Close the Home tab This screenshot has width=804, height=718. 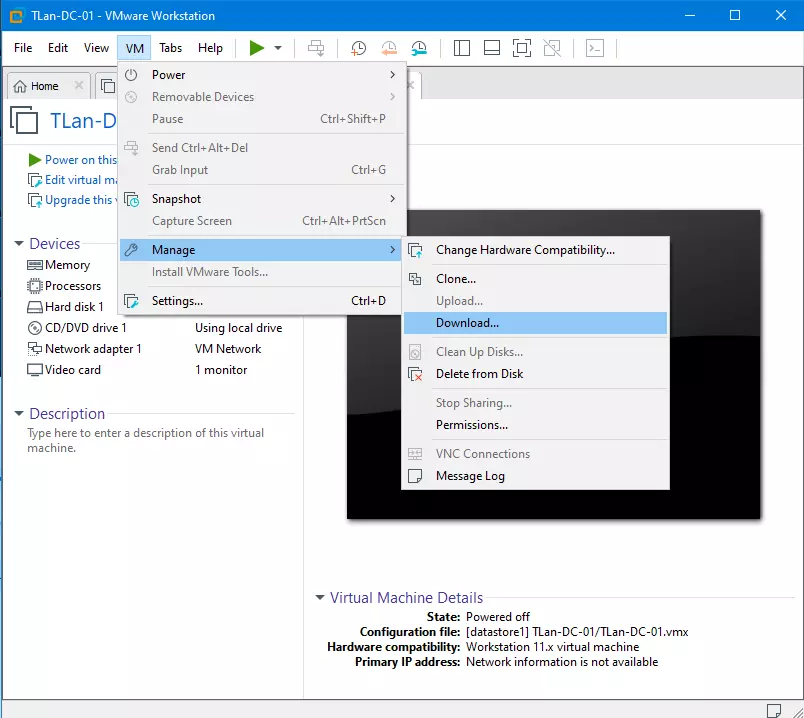pos(78,85)
